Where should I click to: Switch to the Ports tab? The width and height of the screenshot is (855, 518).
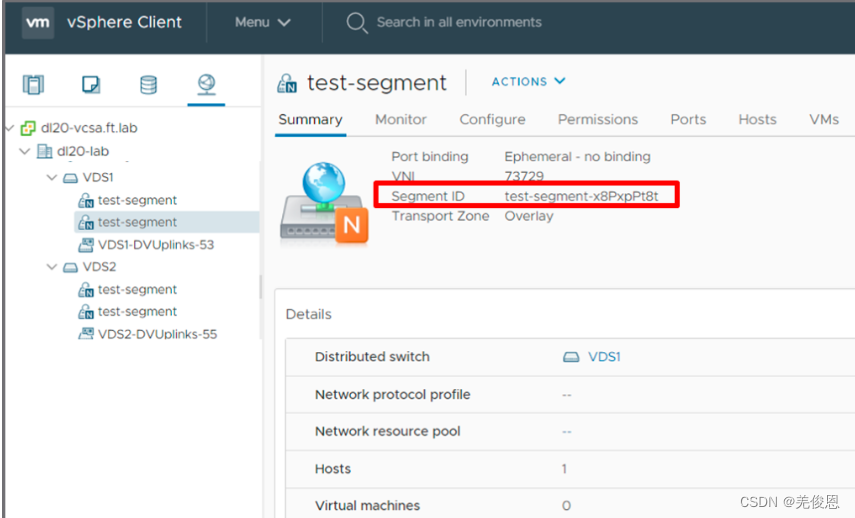coord(688,119)
